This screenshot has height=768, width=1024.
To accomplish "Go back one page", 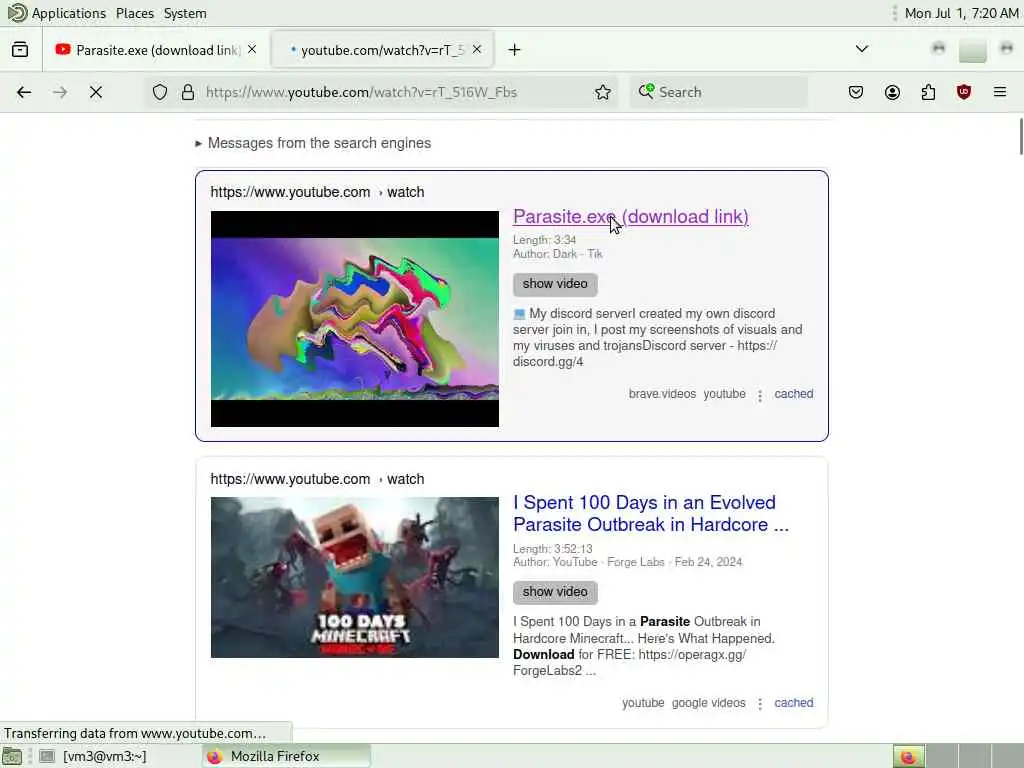I will [24, 92].
